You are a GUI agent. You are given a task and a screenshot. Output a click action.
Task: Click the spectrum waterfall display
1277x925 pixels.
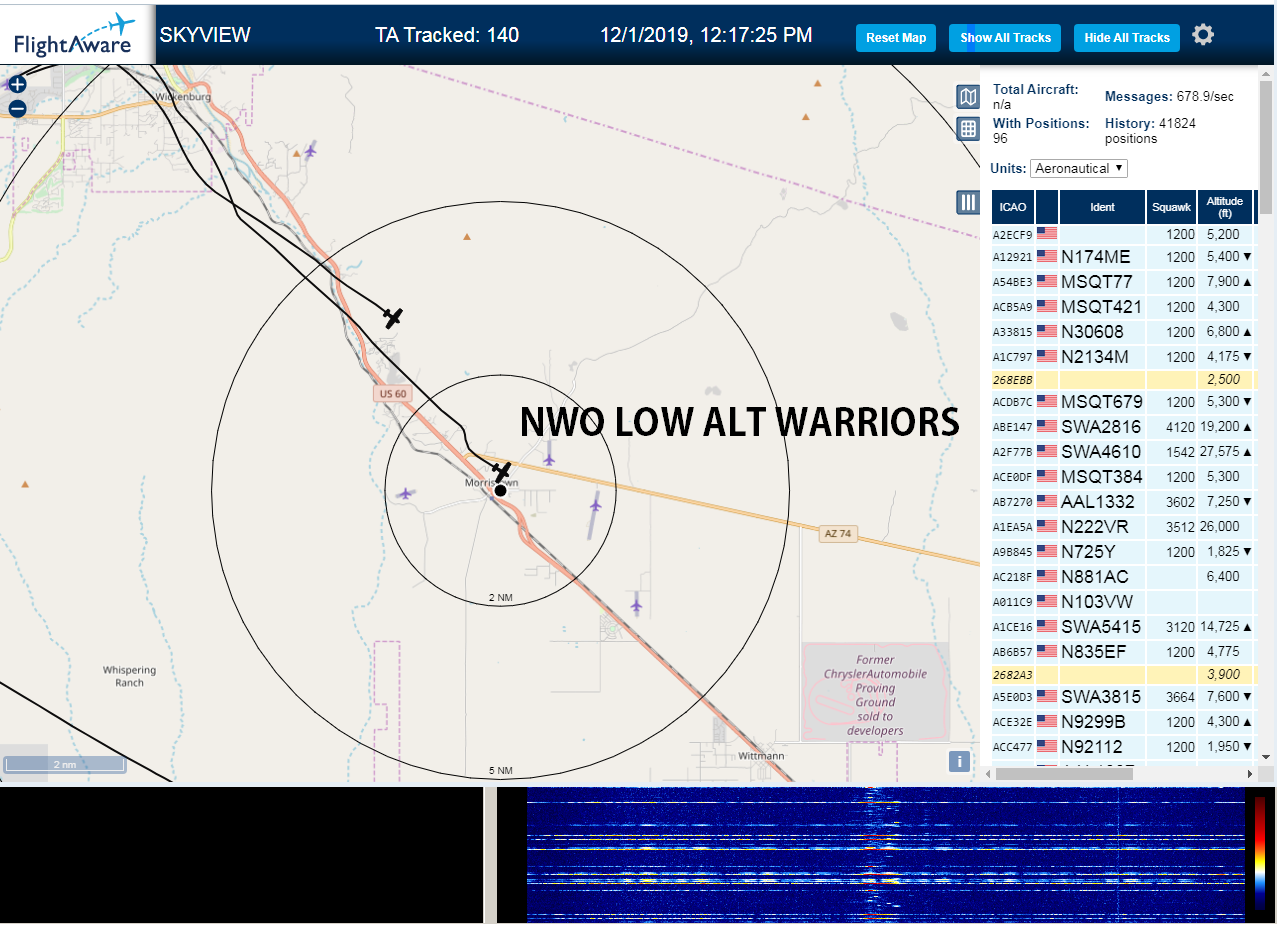(x=885, y=854)
